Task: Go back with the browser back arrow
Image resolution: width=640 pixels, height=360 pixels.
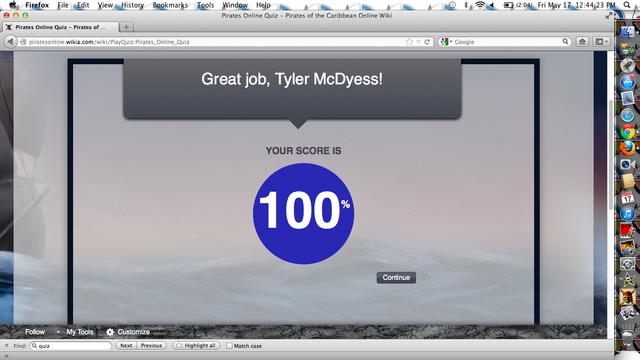Action: point(10,42)
